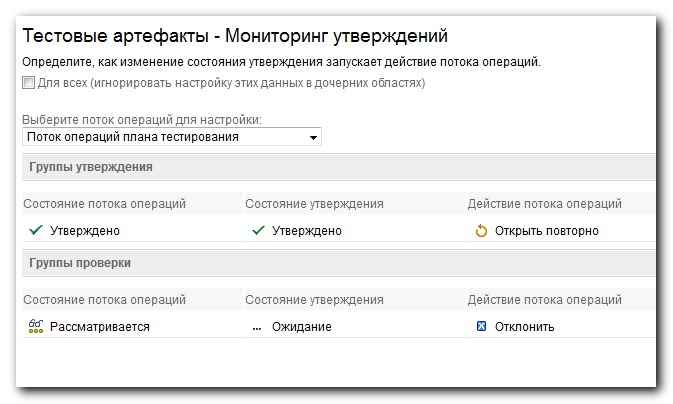Screen dimensions: 673x404
Task: Select the Отклонить workflow action
Action: pos(524,327)
